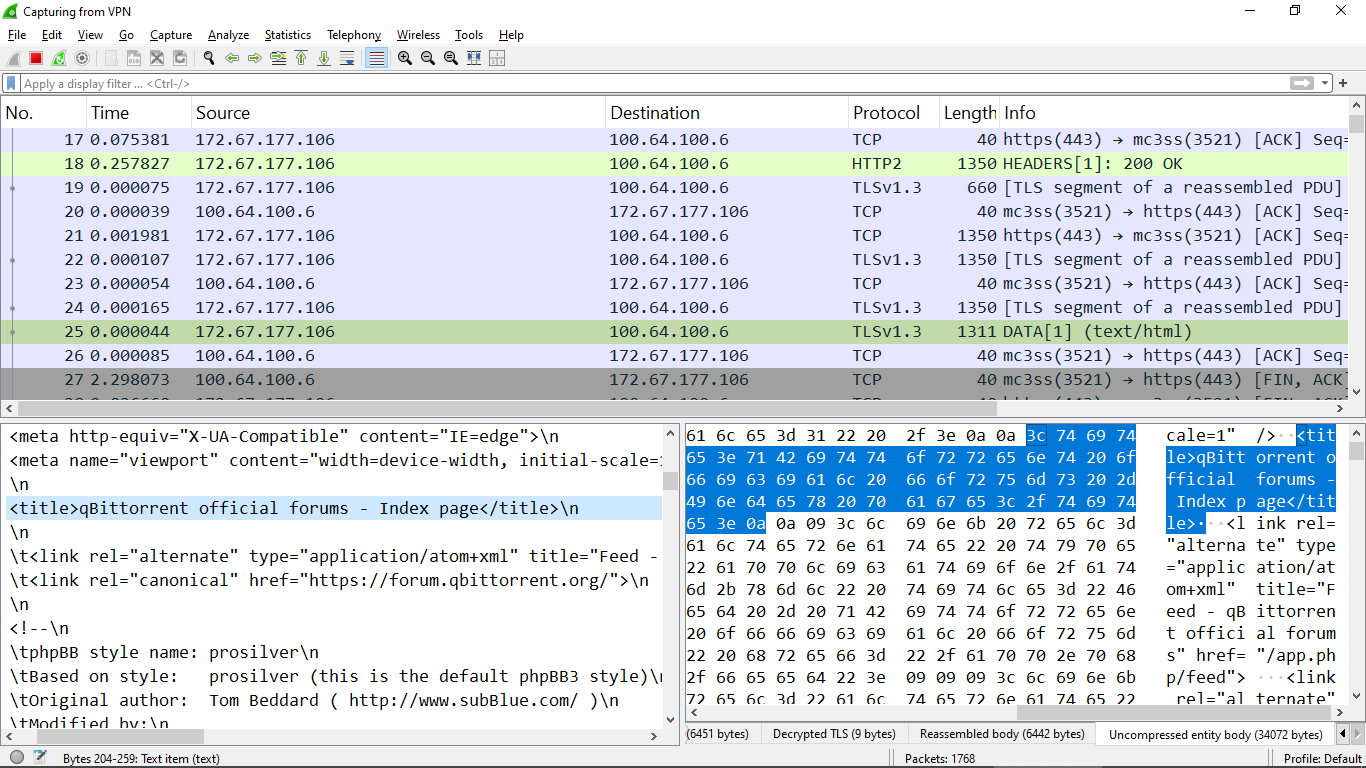Open the display filter bookmark menu
1366x768 pixels.
coord(11,84)
